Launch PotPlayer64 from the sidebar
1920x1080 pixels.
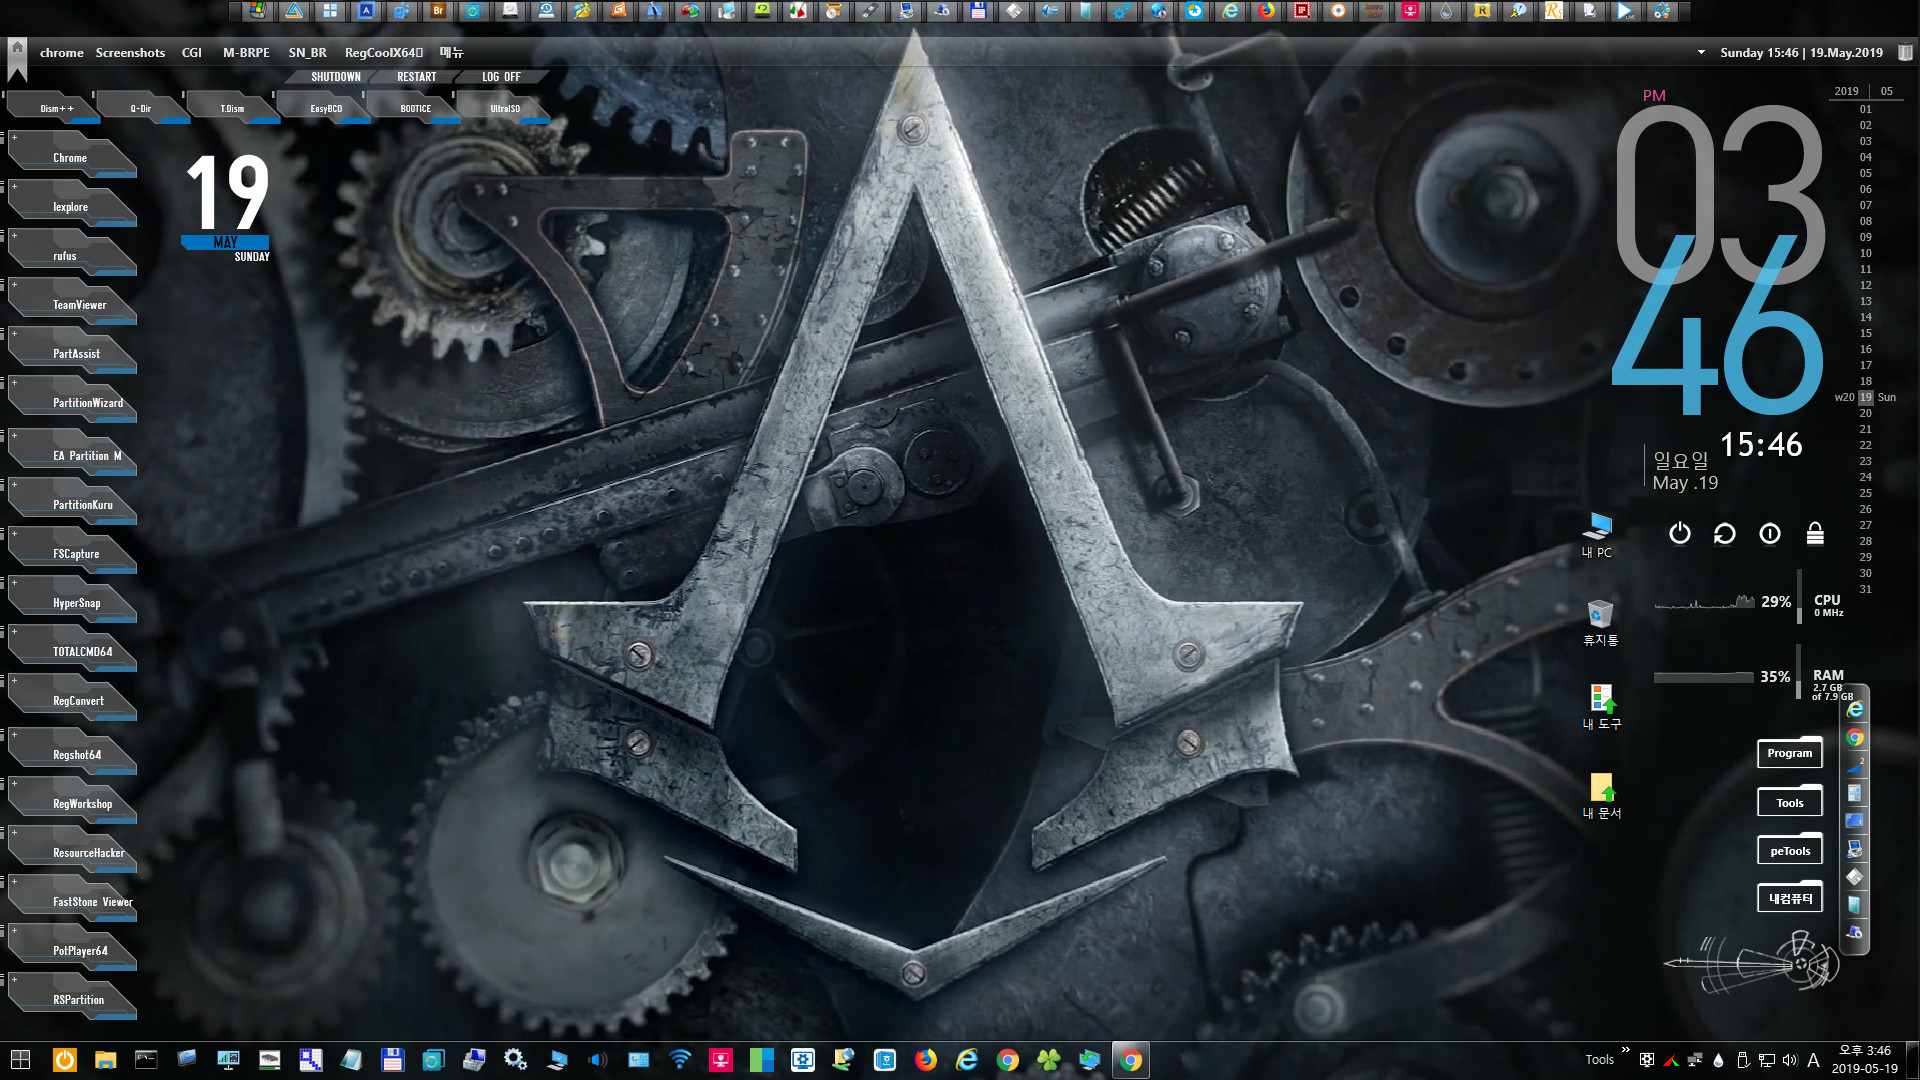tap(71, 949)
